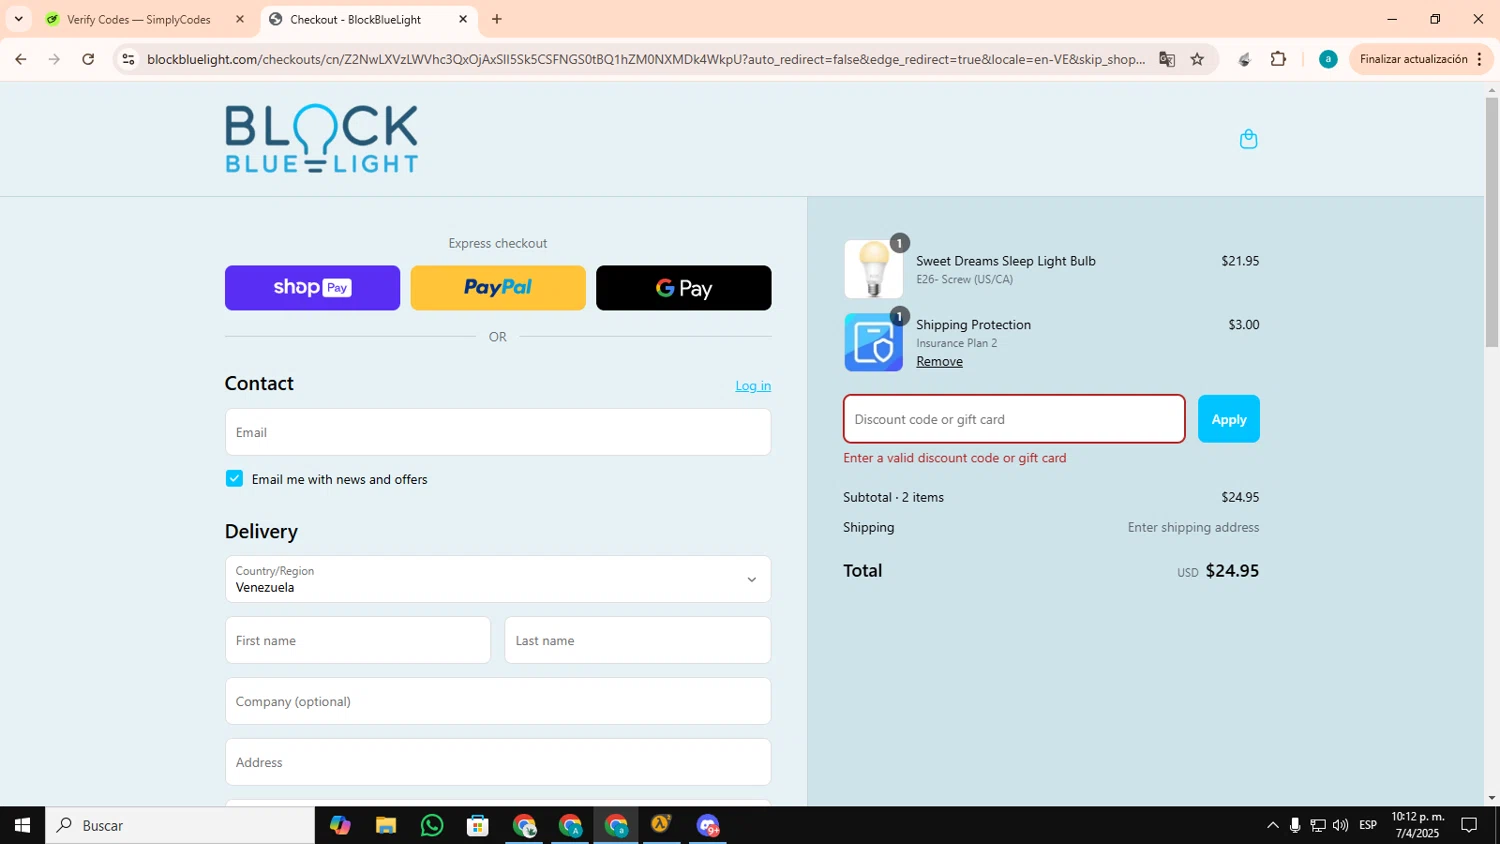The height and width of the screenshot is (844, 1500).
Task: Click the Log in link
Action: click(753, 386)
